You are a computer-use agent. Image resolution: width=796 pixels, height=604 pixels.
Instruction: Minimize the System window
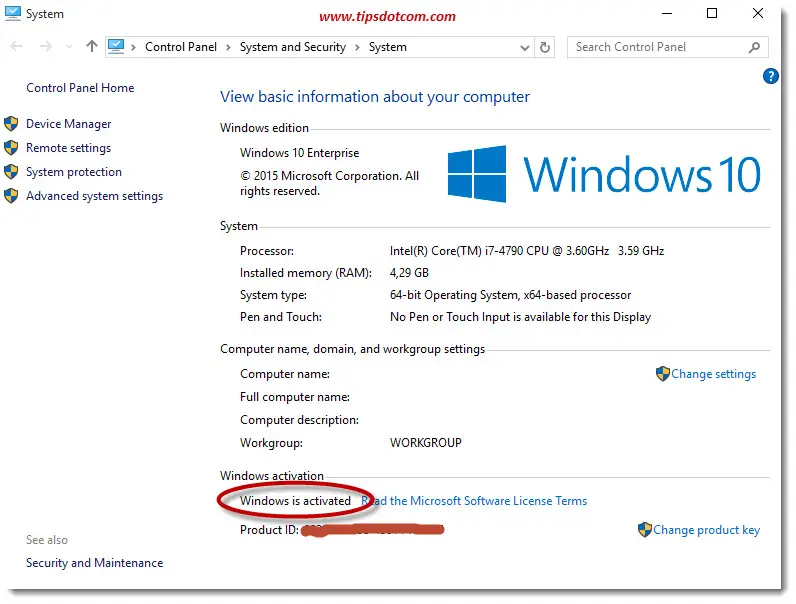click(x=667, y=13)
